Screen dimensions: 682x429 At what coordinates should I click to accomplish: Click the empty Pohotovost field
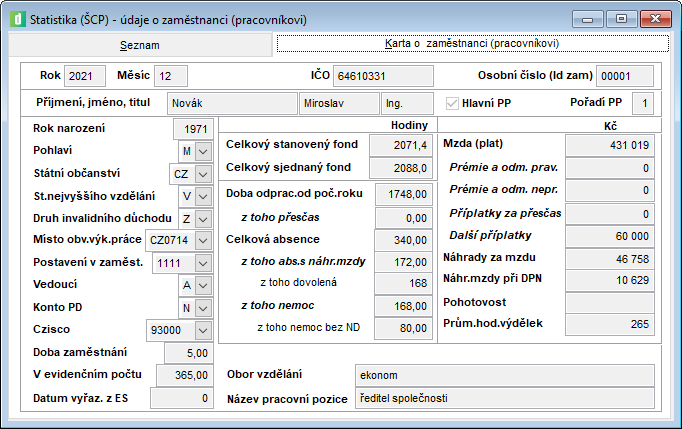610,303
